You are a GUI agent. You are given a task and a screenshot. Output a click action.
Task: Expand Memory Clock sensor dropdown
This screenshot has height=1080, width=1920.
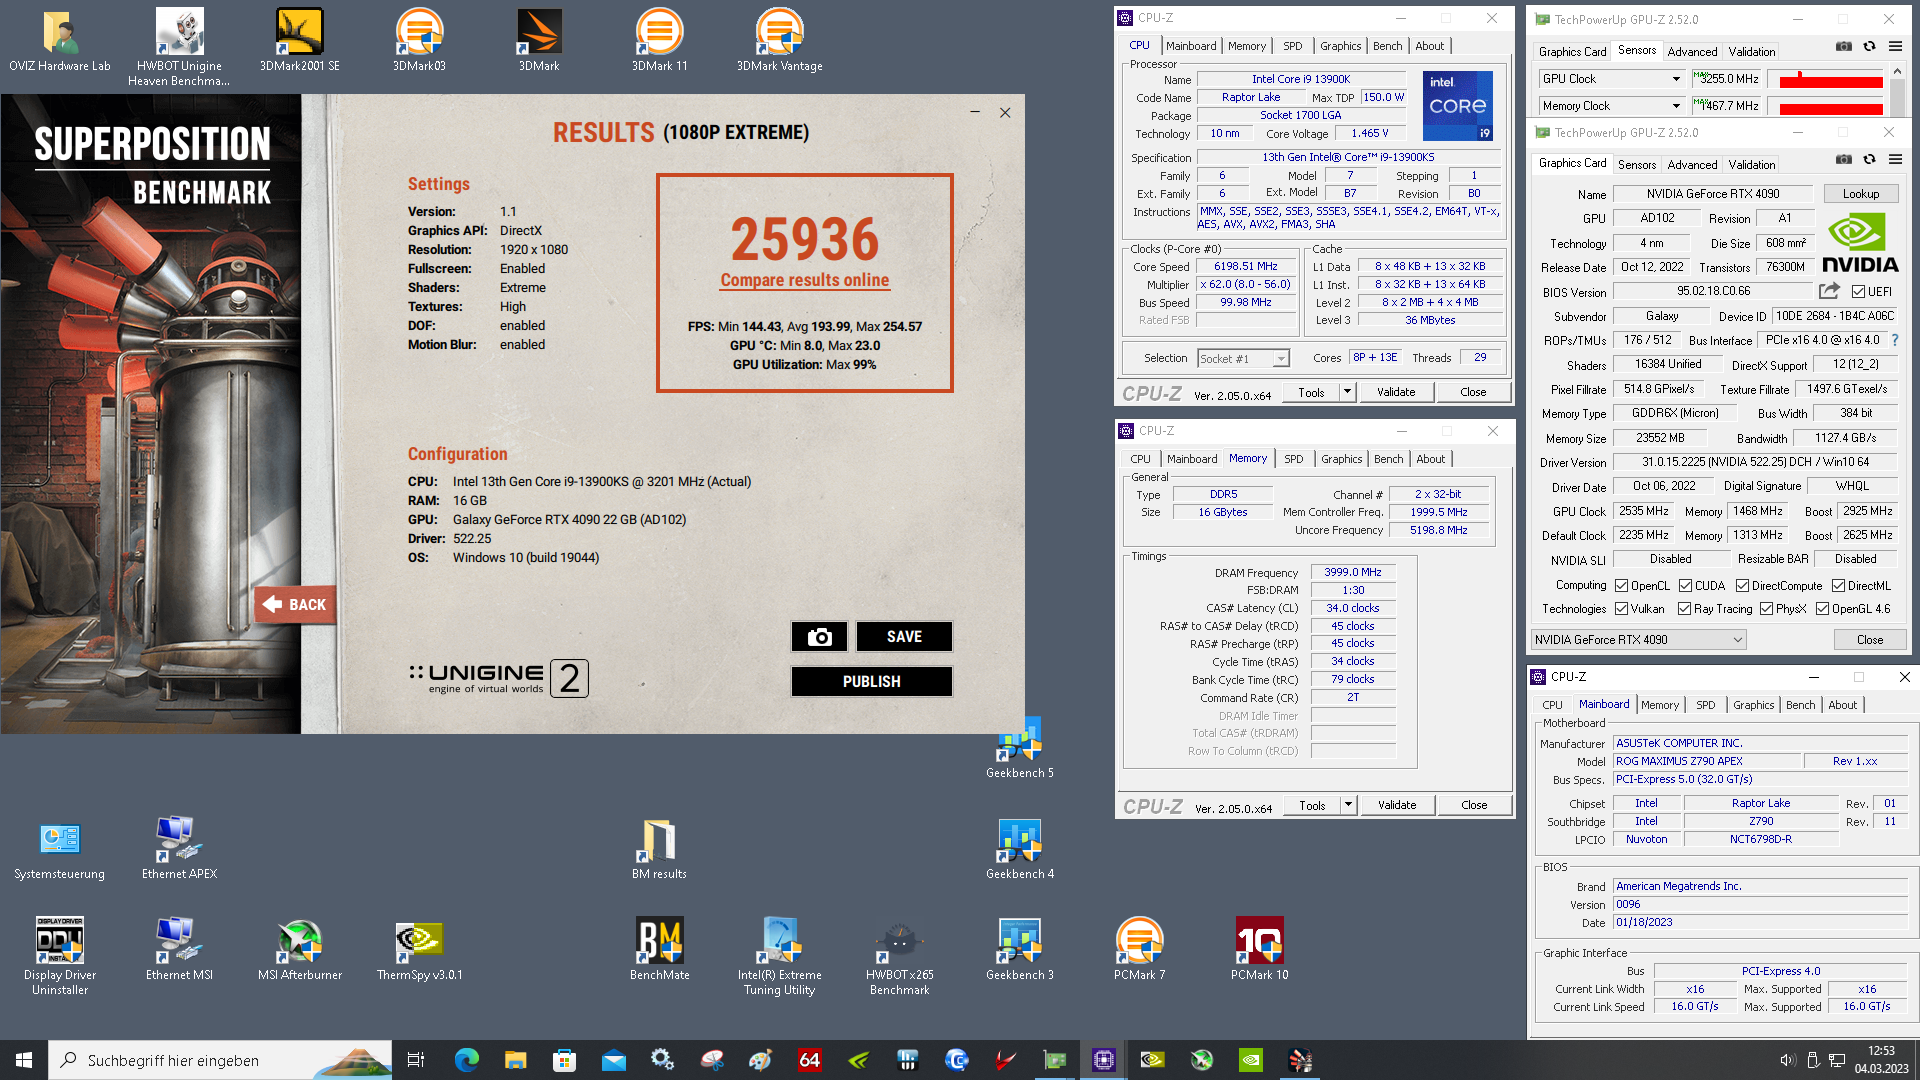pos(1676,106)
